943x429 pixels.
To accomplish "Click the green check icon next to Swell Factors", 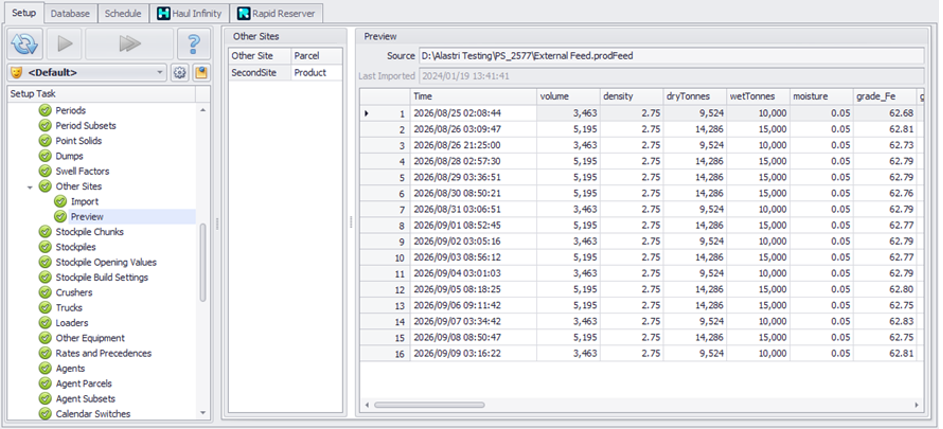I will [x=45, y=171].
